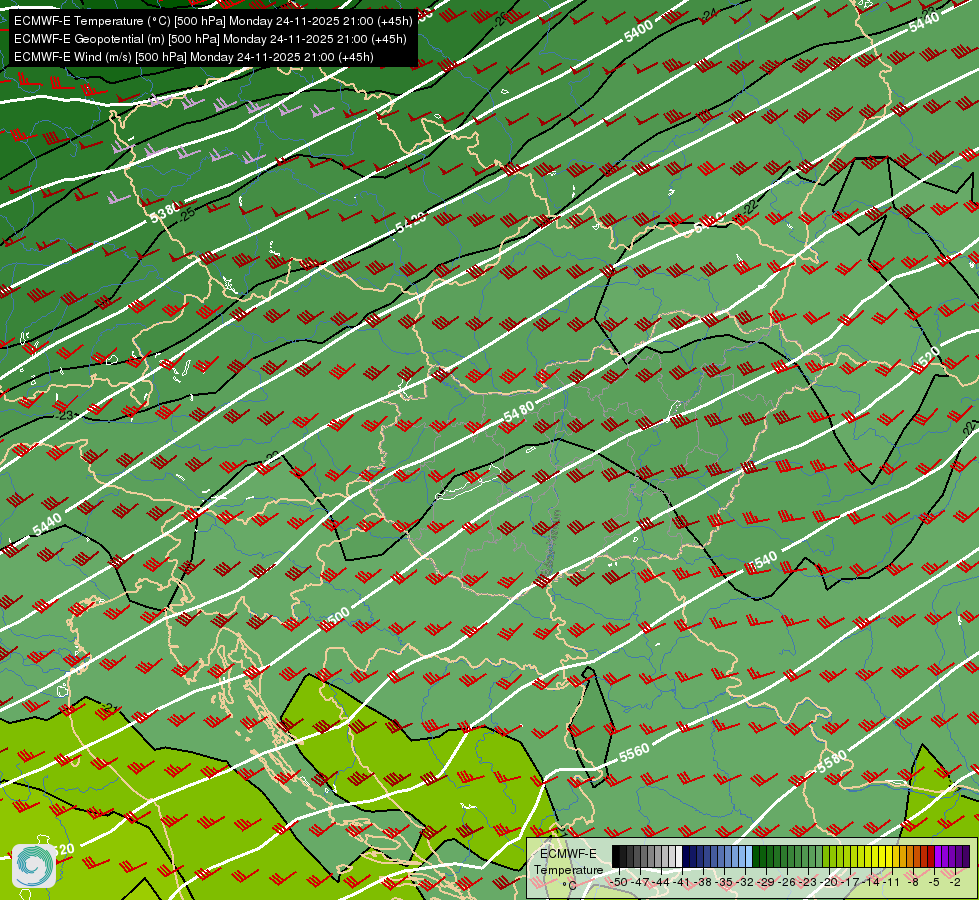979x900 pixels.
Task: Click the -17 tick value in legend
Action: coord(850,882)
